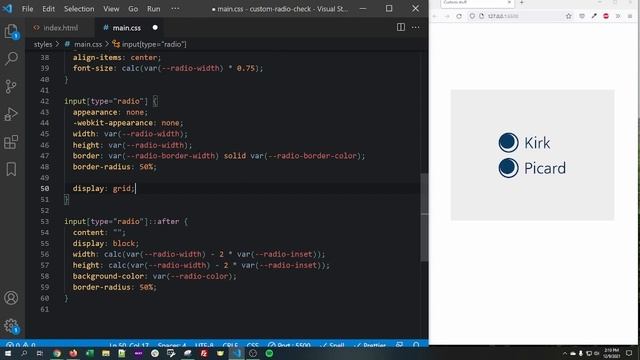This screenshot has width=640, height=360.
Task: Open the CSS language mode selector
Action: tap(253, 345)
